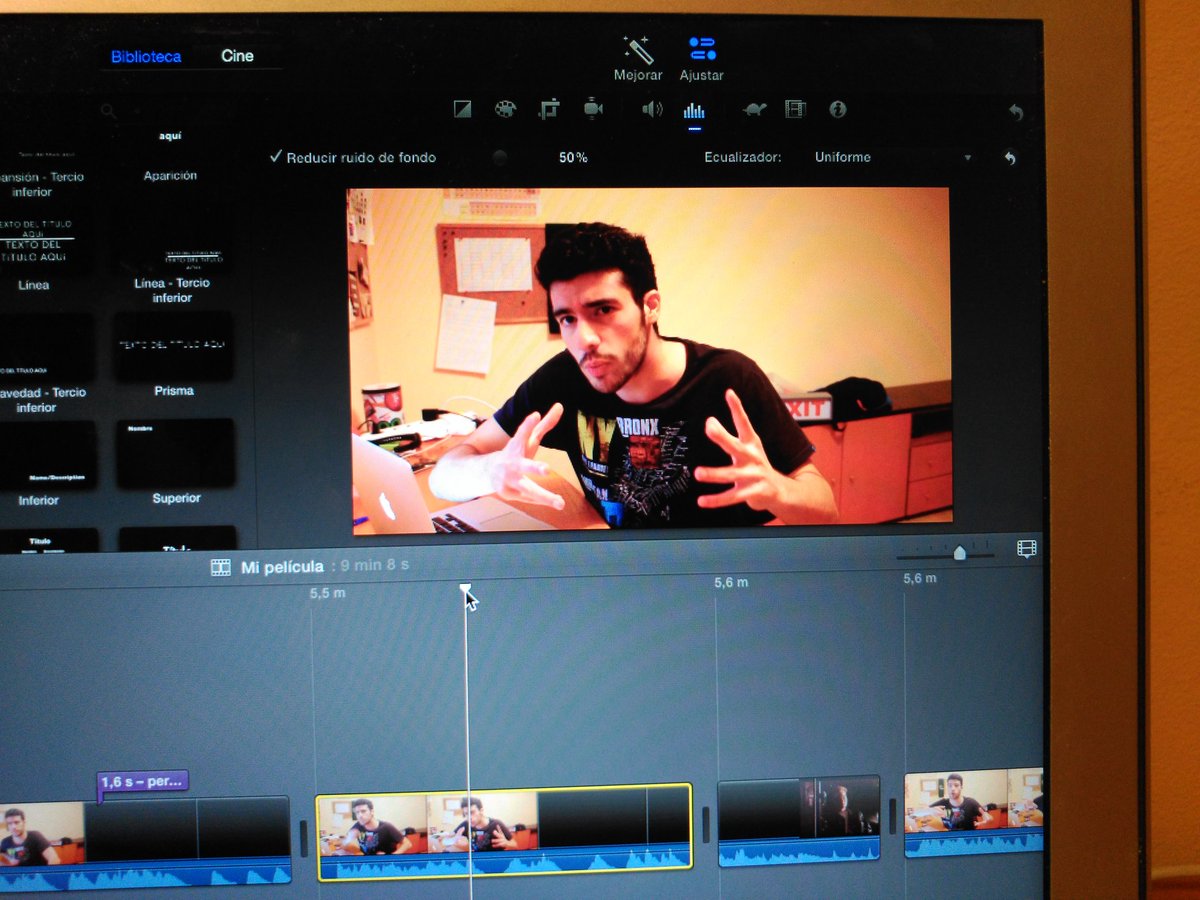The image size is (1200, 900).
Task: Select the Aparición title style
Action: (x=170, y=155)
